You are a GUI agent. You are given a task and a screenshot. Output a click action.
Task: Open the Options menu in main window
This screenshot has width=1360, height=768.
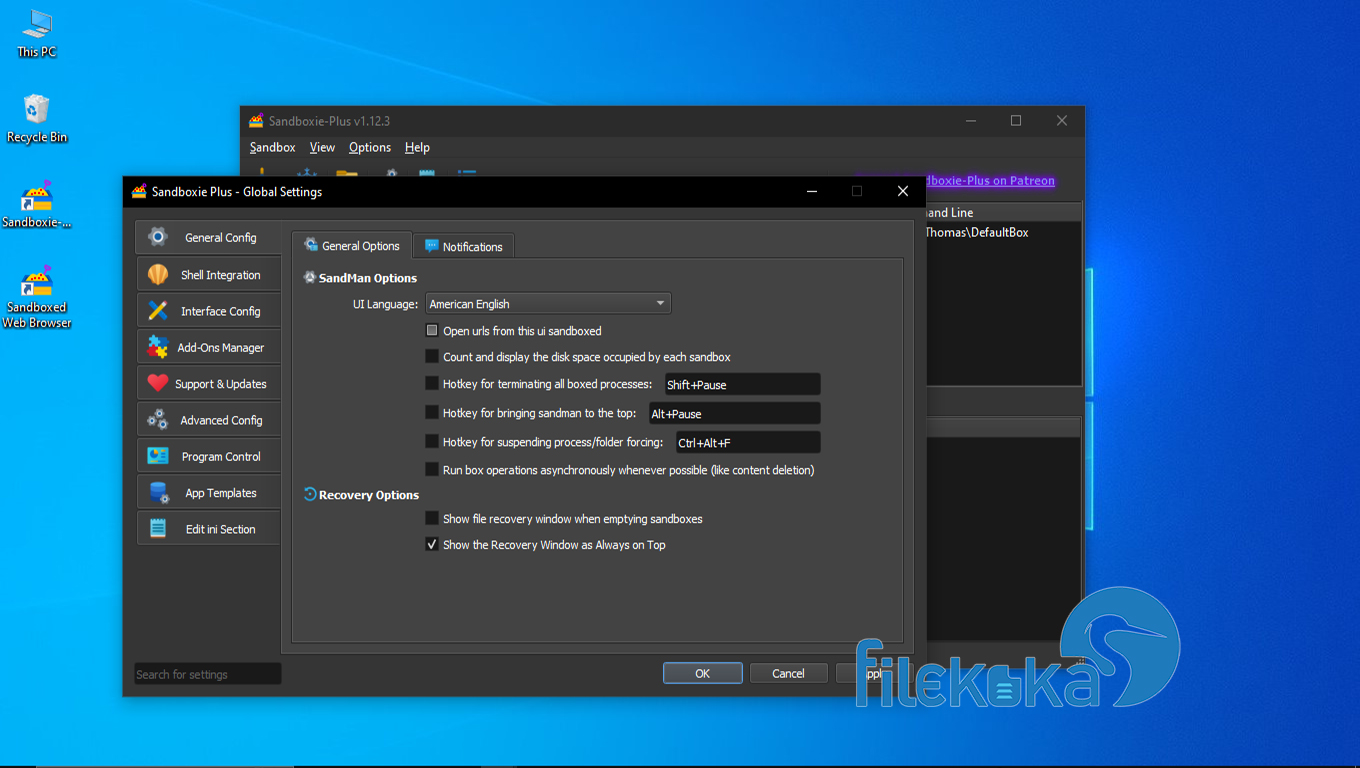pos(370,147)
